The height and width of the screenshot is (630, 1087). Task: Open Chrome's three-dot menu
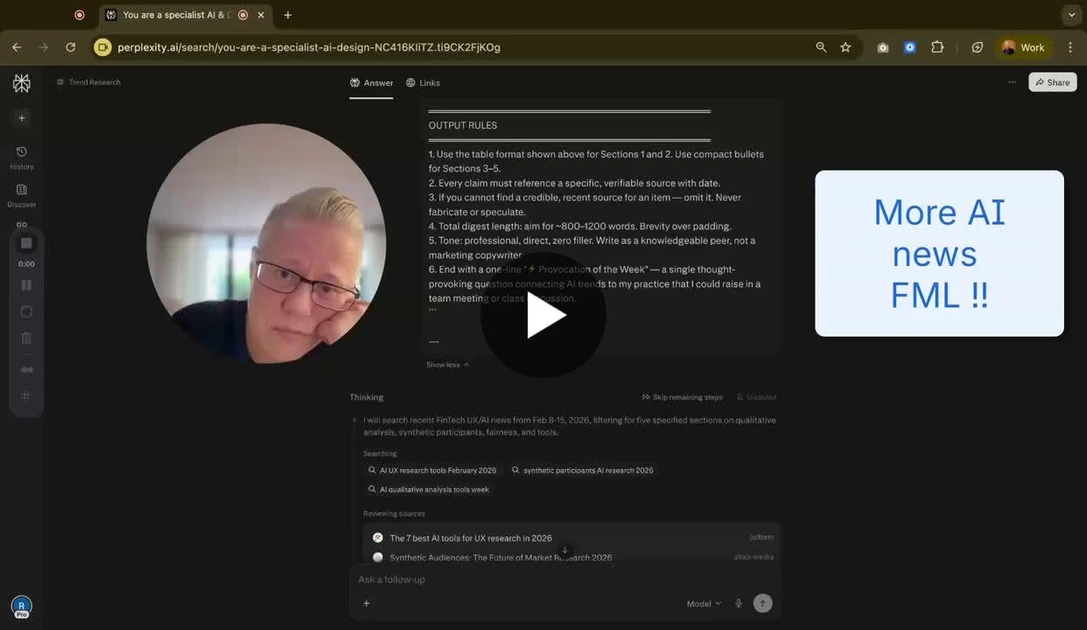[x=1070, y=47]
